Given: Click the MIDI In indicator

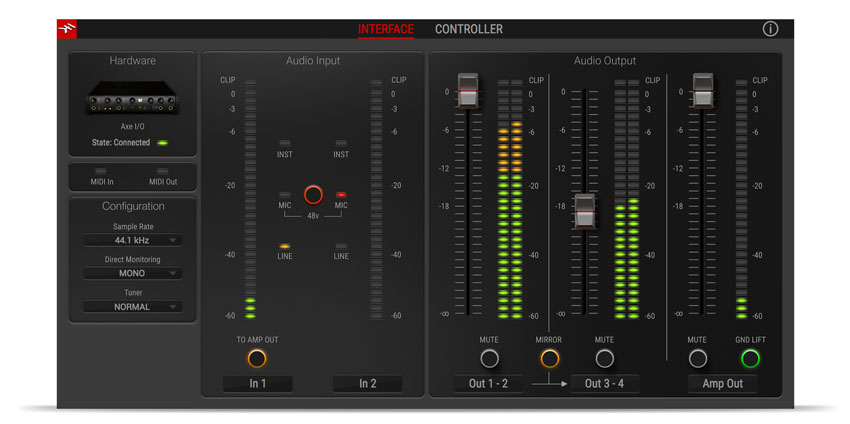Looking at the screenshot, I should (101, 171).
